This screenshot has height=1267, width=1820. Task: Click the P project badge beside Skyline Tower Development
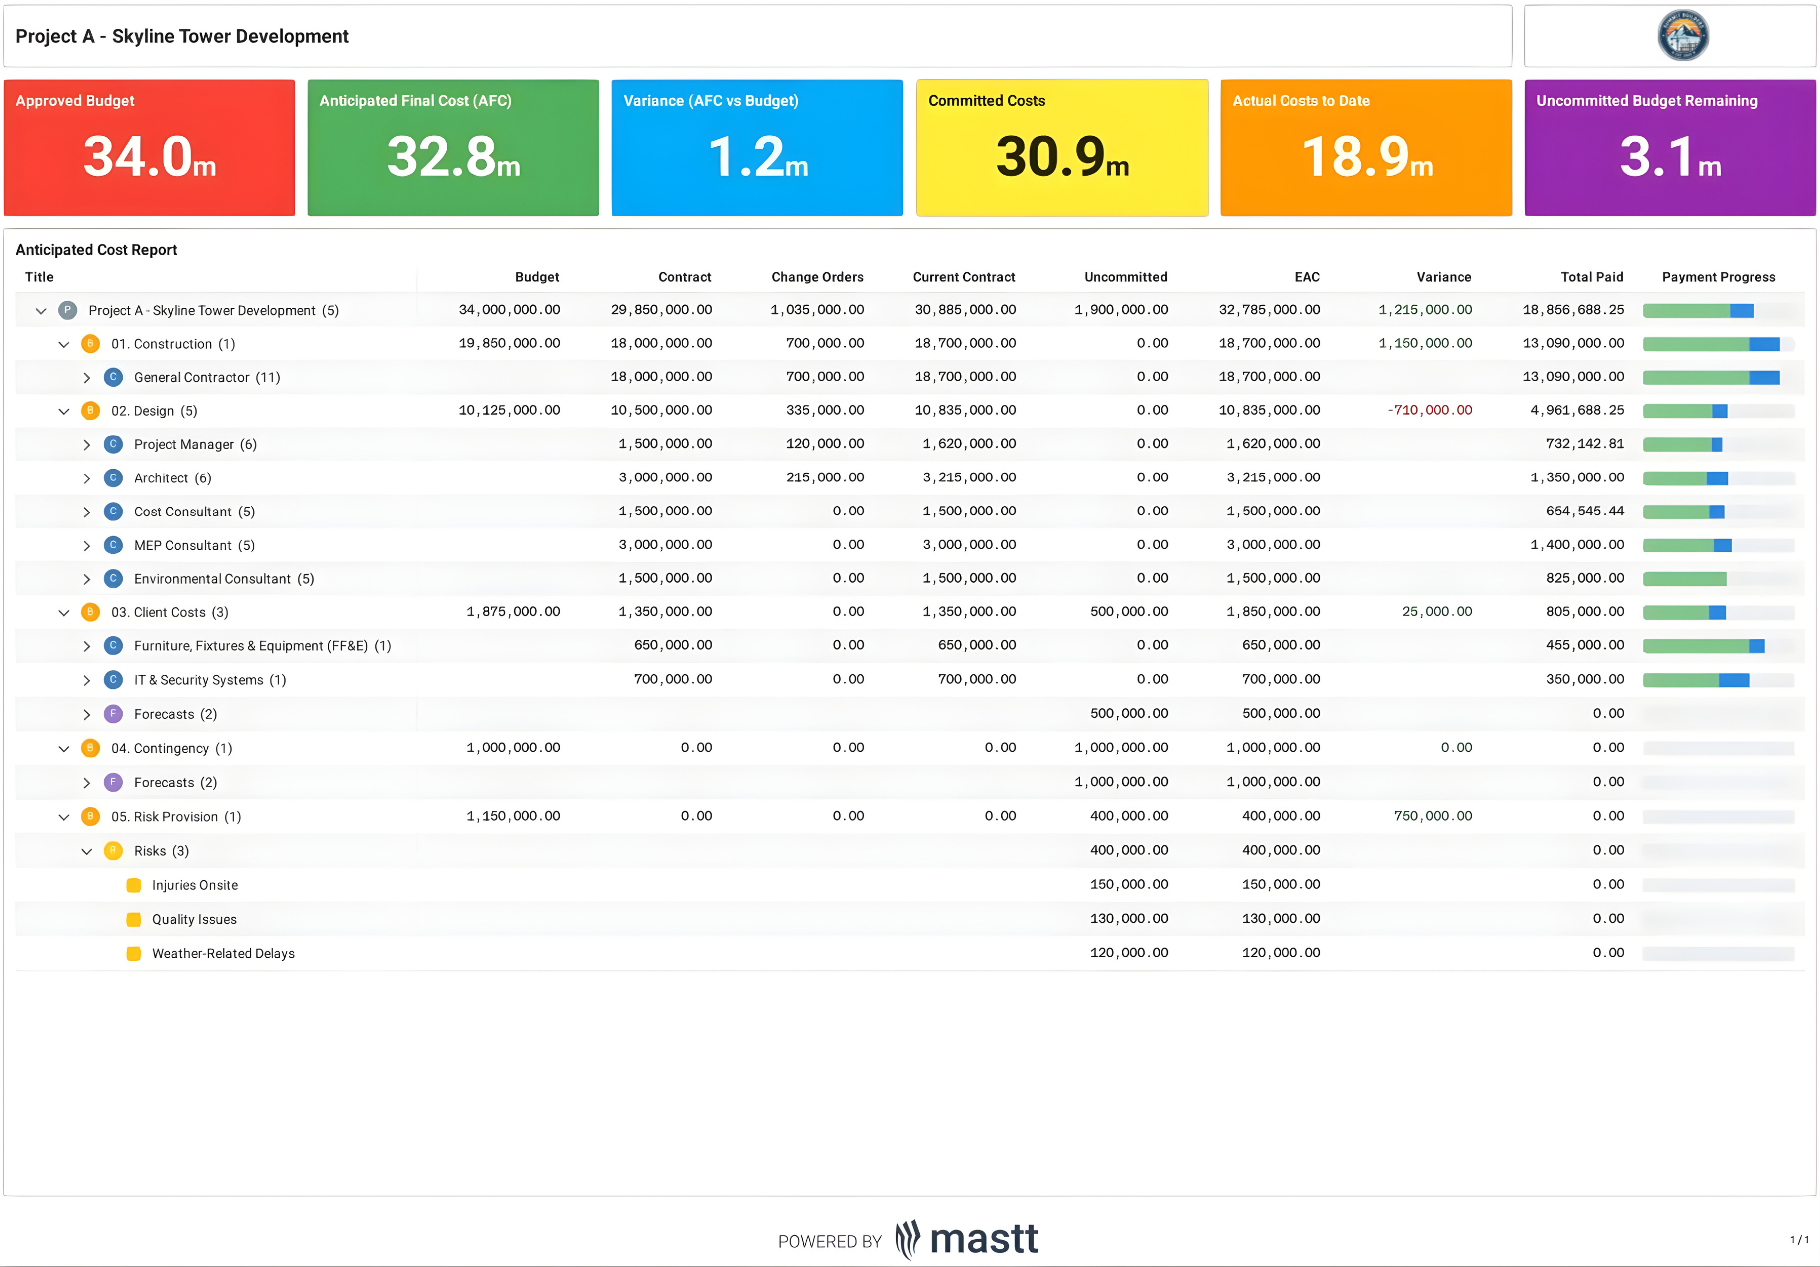coord(66,310)
